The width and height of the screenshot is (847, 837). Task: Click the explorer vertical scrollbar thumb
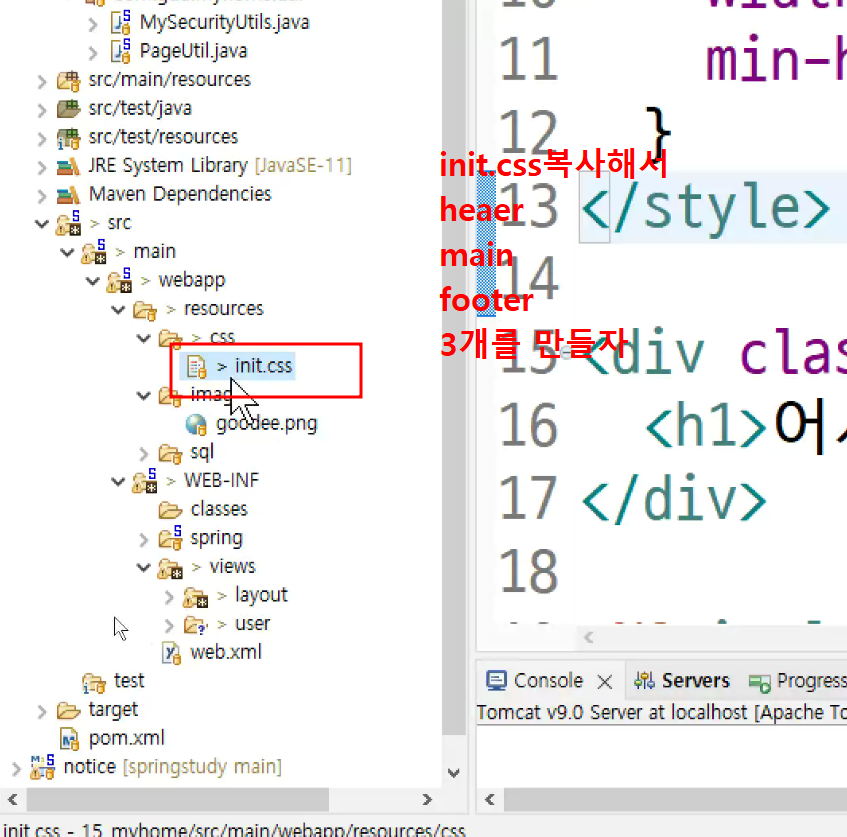[454, 367]
